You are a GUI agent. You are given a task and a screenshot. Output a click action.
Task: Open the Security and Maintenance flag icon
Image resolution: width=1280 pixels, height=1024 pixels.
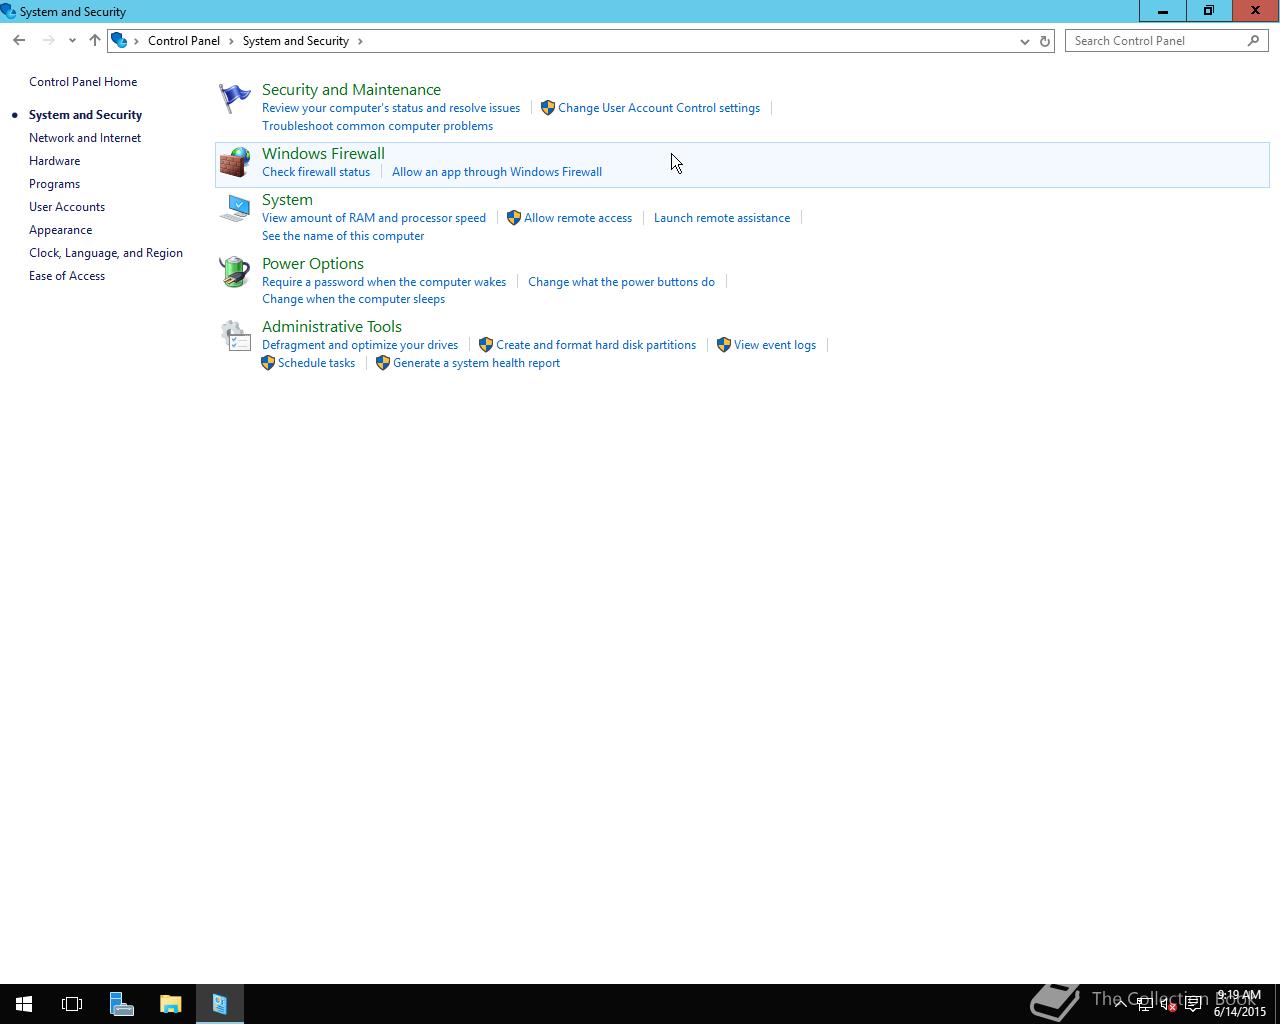(235, 98)
